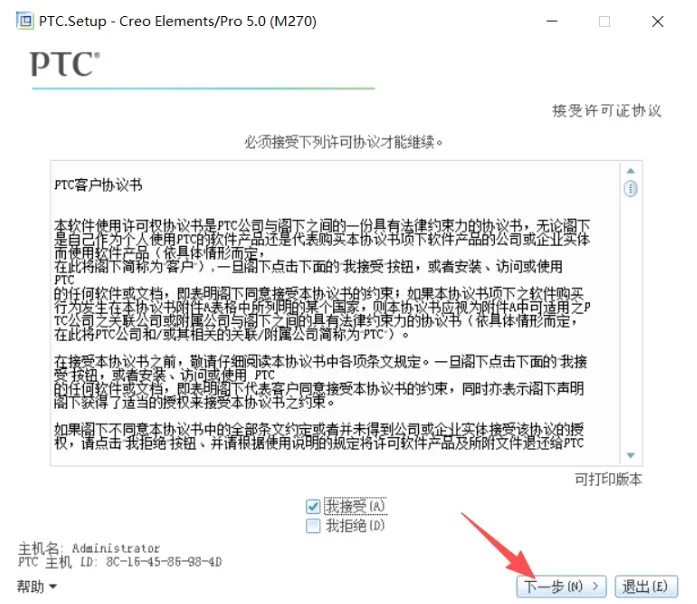Click the license scrollbar up arrow
The width and height of the screenshot is (697, 604).
pos(630,171)
